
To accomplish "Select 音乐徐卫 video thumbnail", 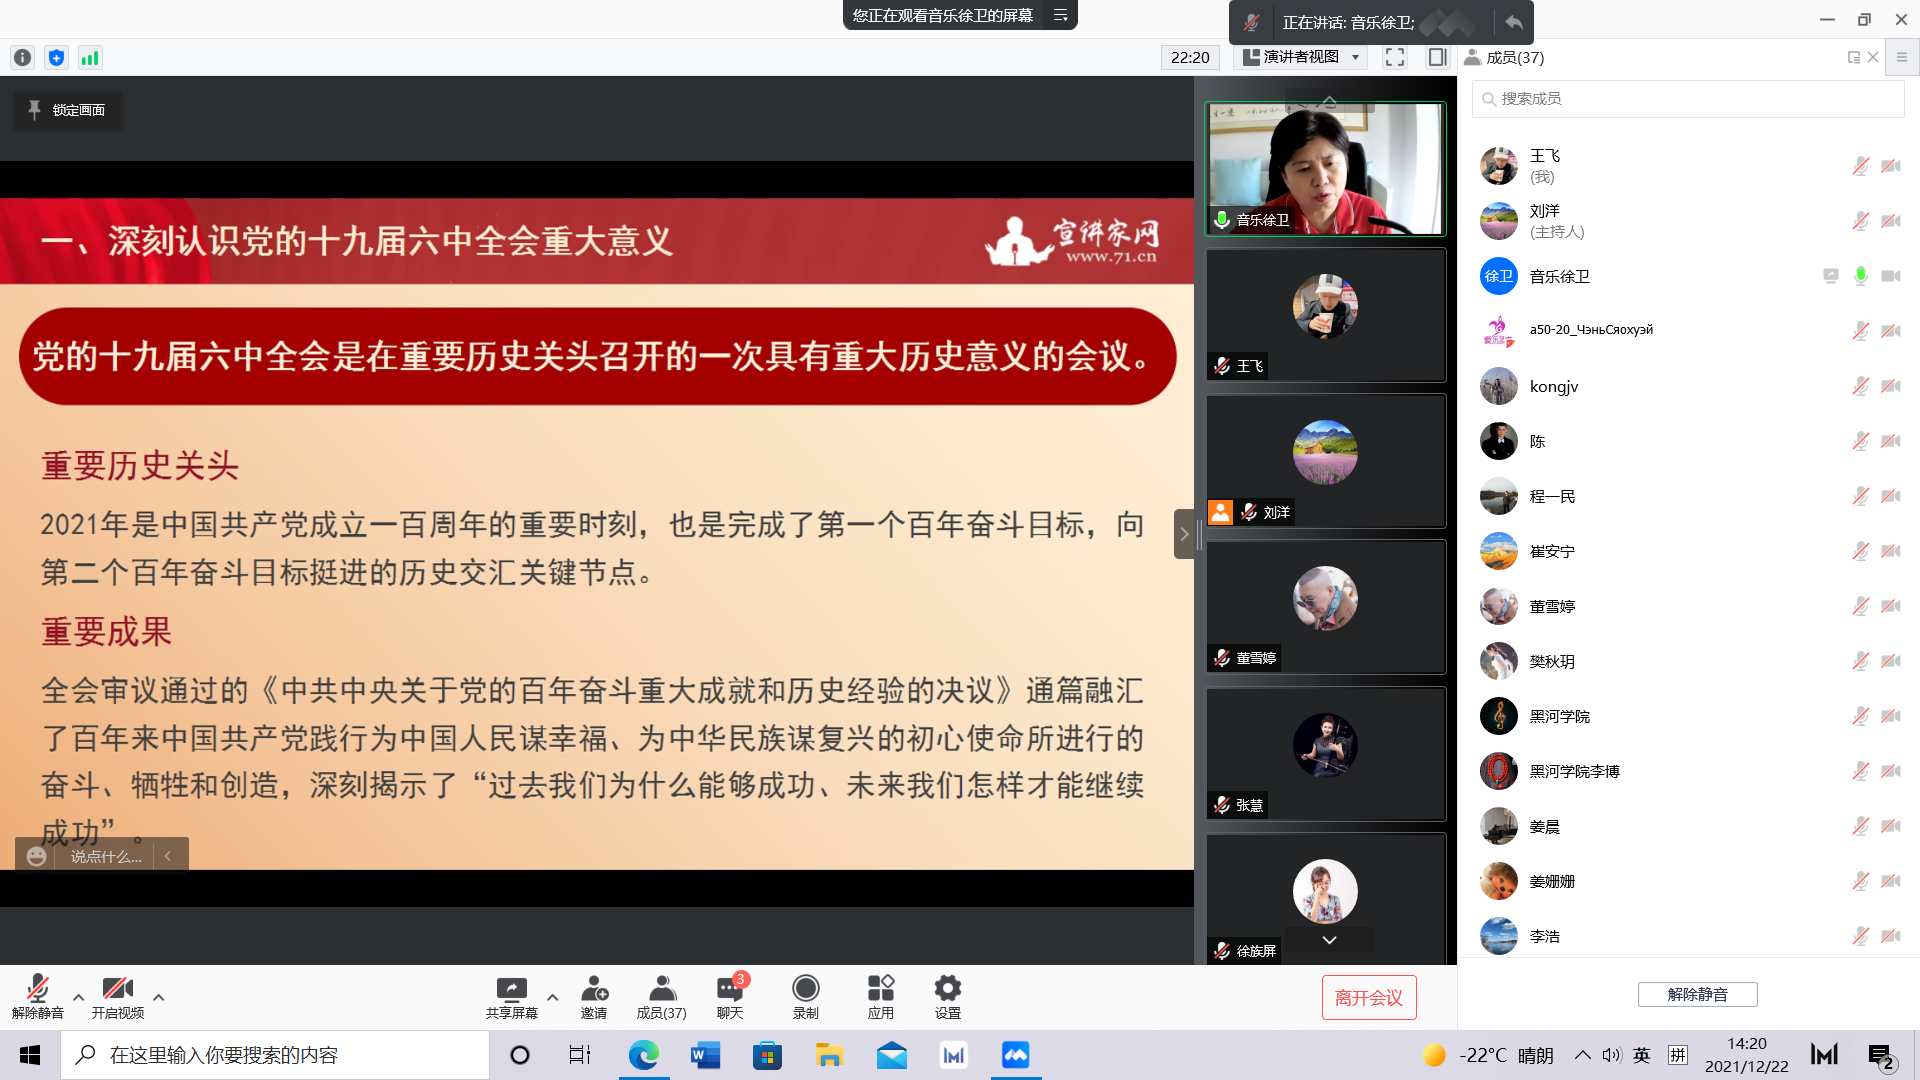I will (x=1325, y=169).
